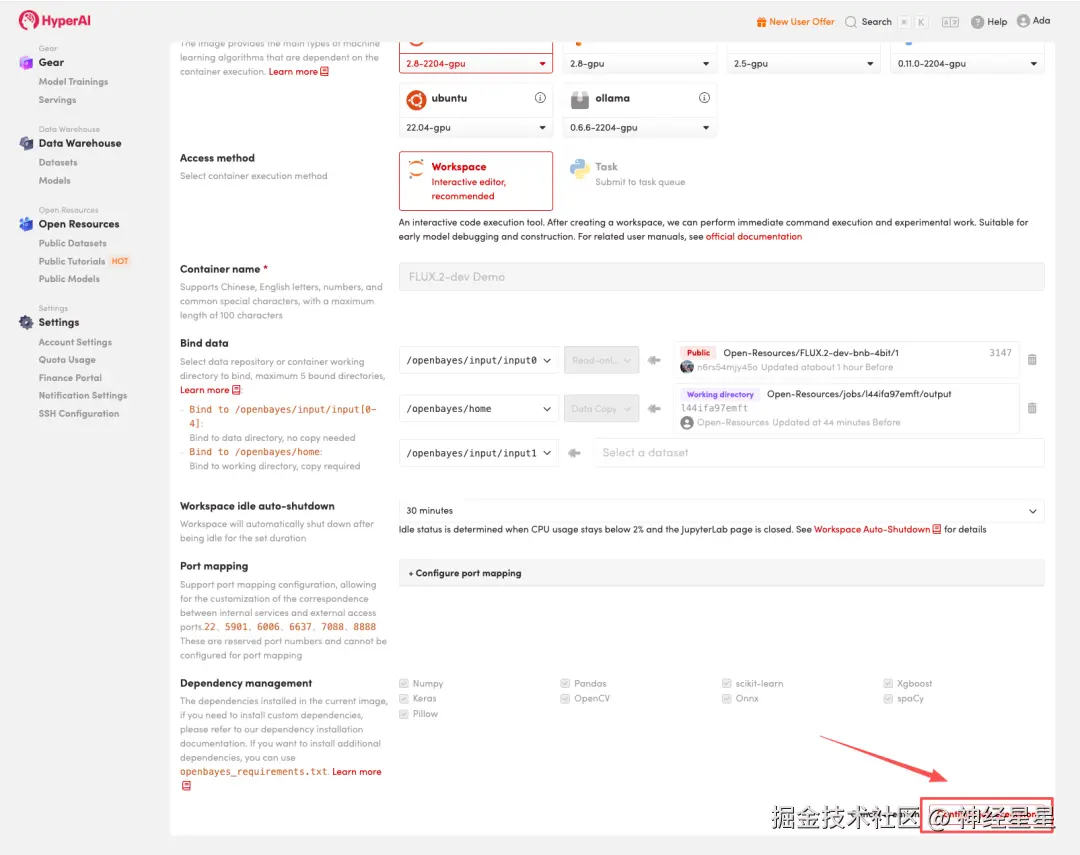Click the Search magnifier icon
The height and width of the screenshot is (855, 1080).
(x=851, y=22)
